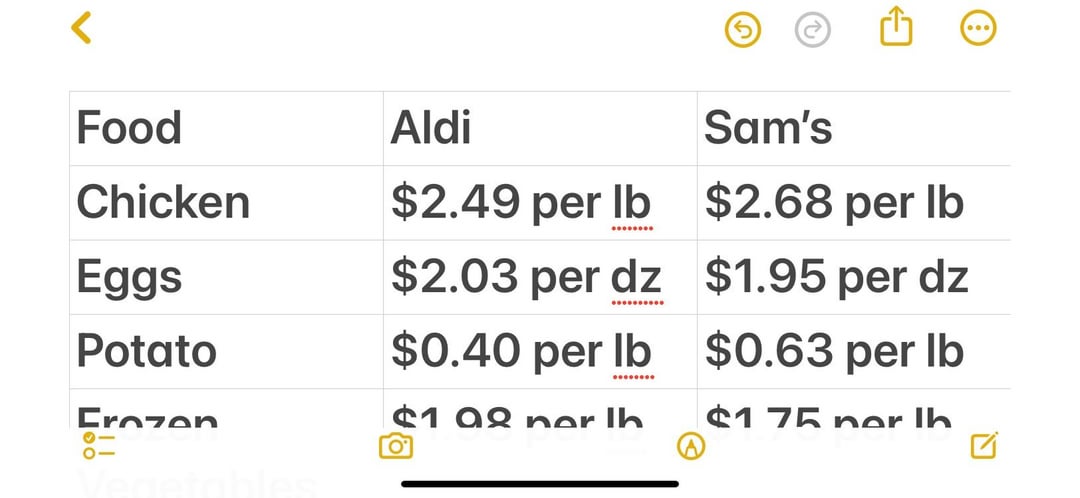Tap the Potato row label cell
Viewport: 1080px width, 498px height.
coord(227,352)
